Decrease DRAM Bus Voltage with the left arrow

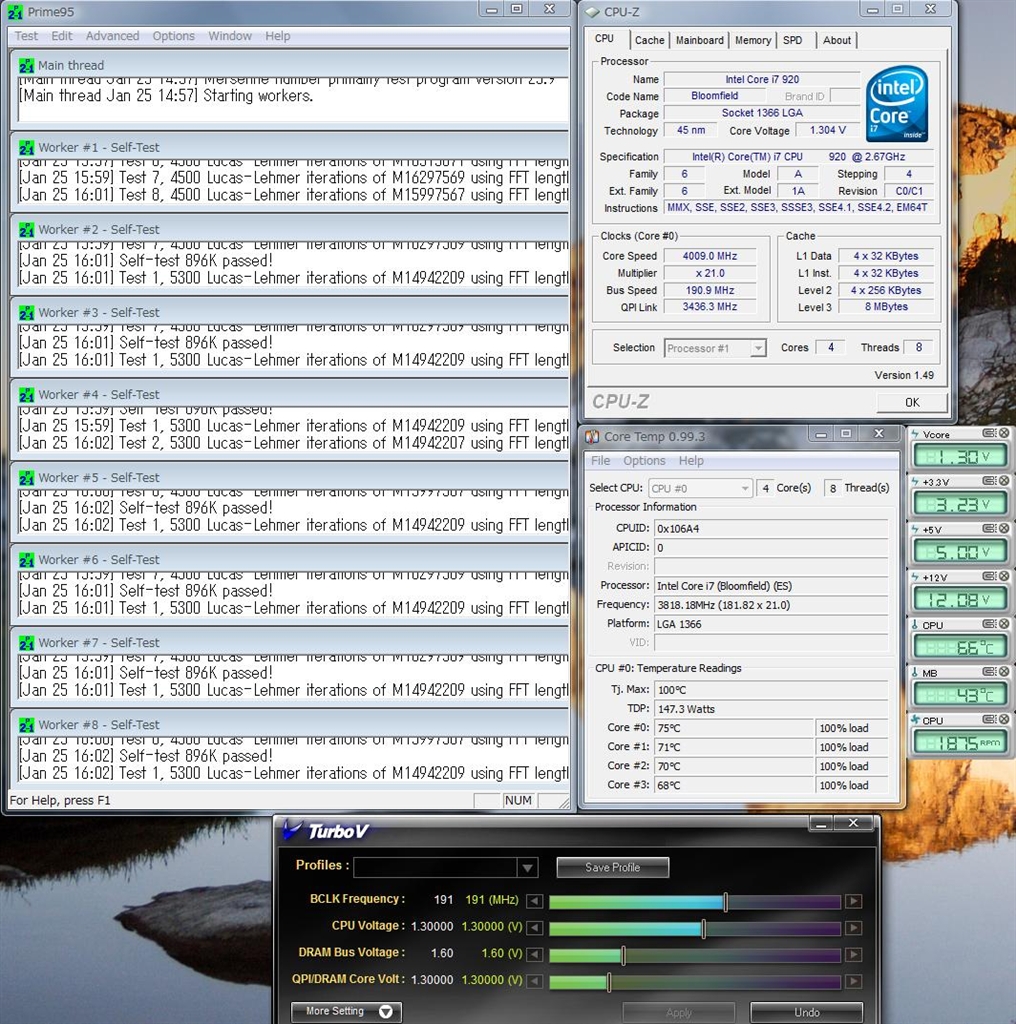tap(534, 955)
